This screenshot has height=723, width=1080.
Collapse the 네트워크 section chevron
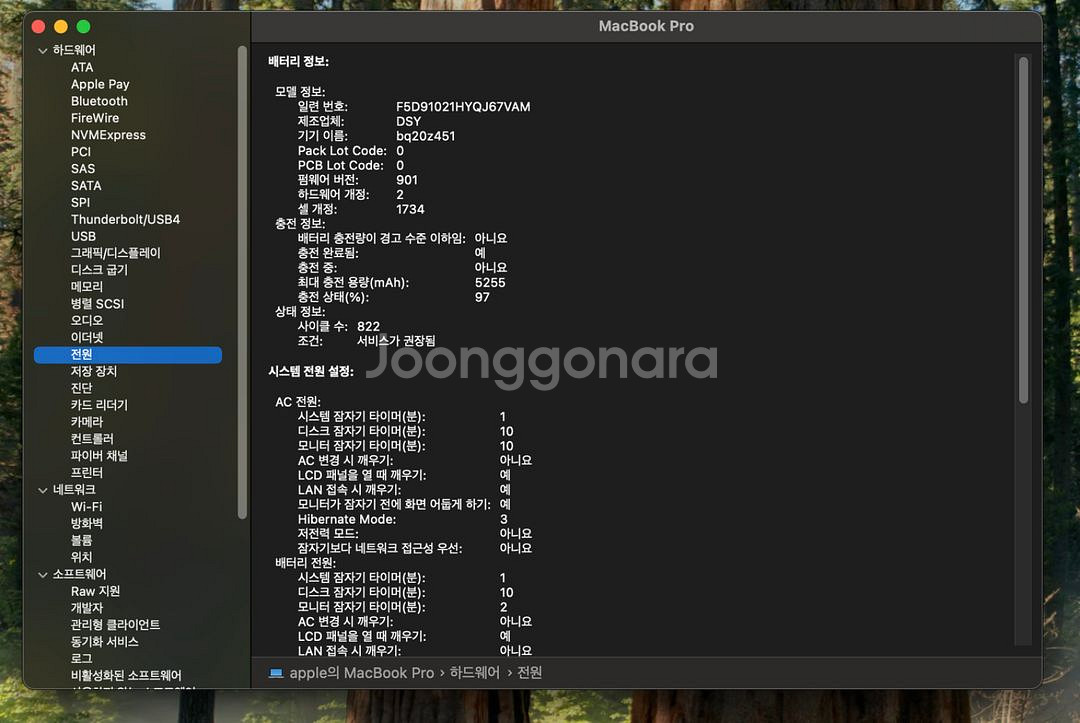pos(42,490)
